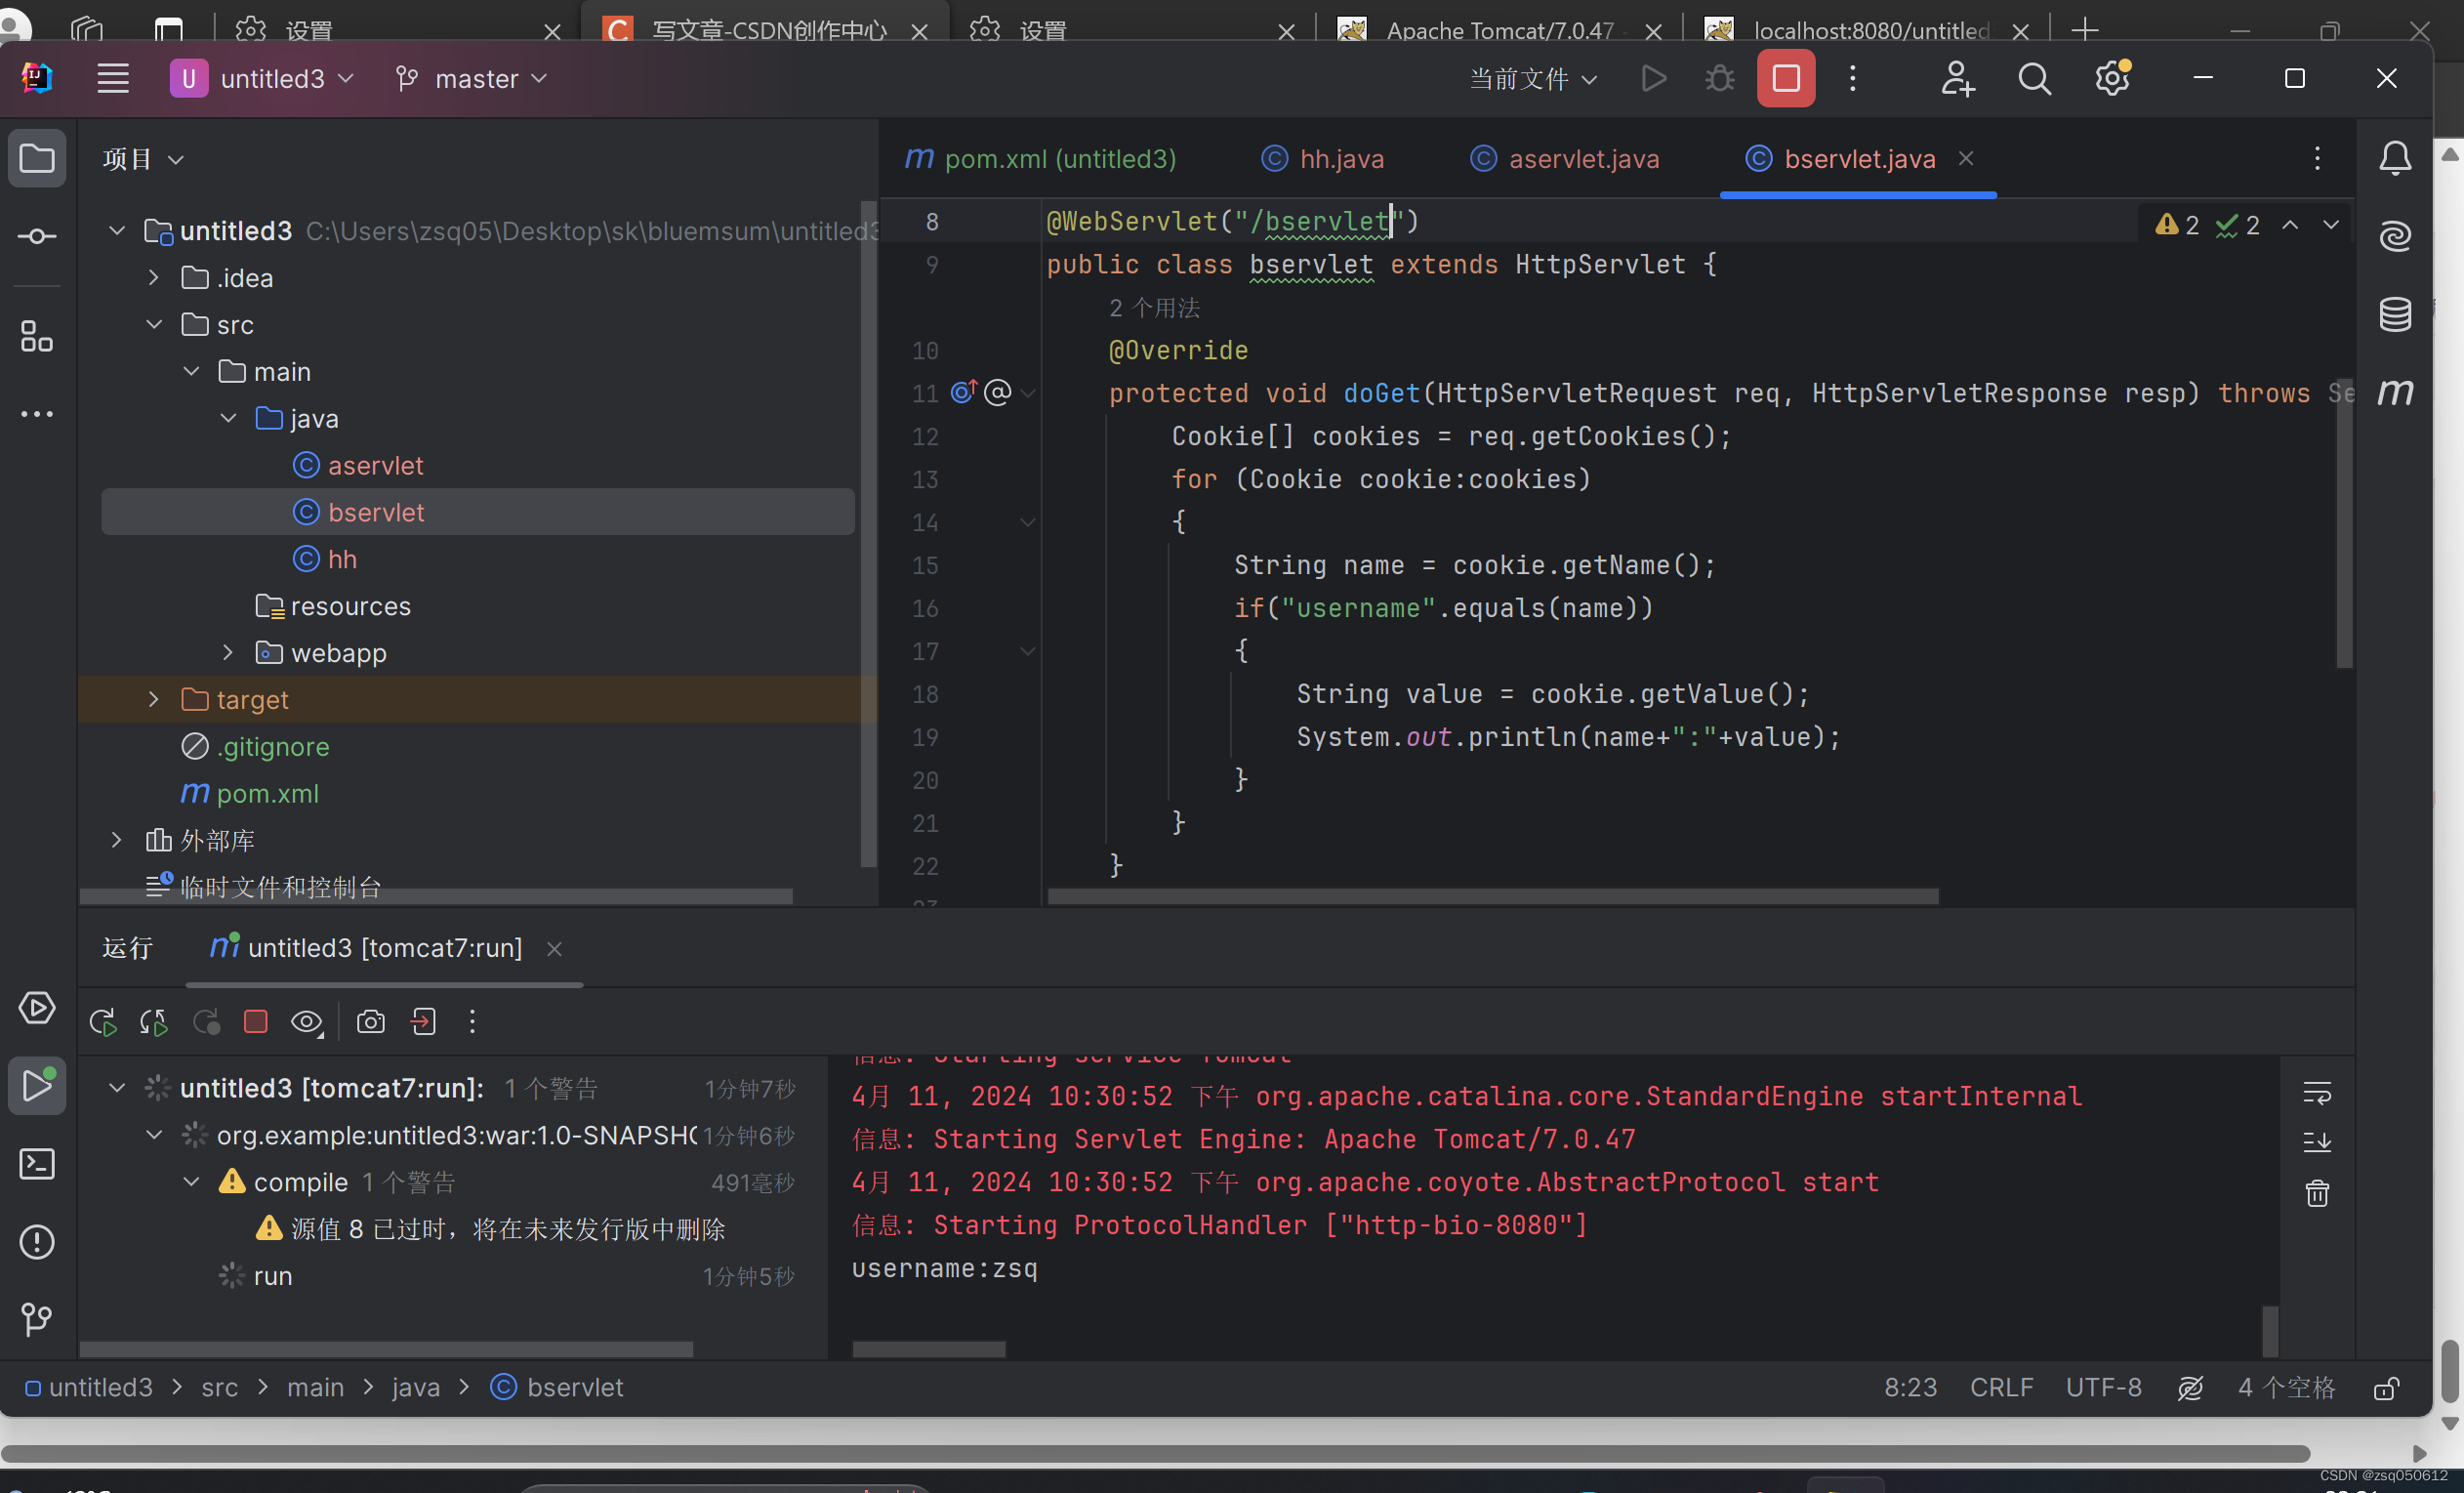The image size is (2464, 1493).
Task: Open the Debug bug icon
Action: [x=1719, y=78]
